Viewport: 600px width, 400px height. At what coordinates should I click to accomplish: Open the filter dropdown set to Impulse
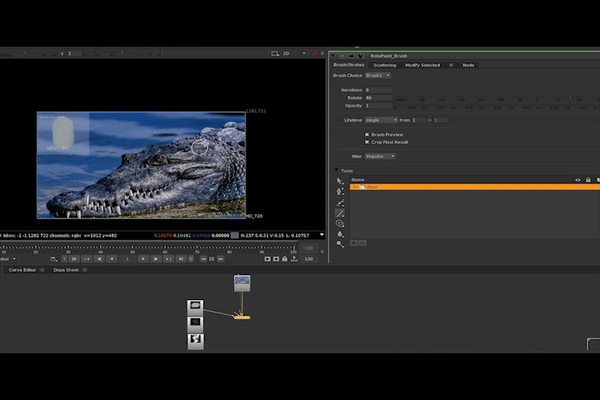(x=380, y=156)
